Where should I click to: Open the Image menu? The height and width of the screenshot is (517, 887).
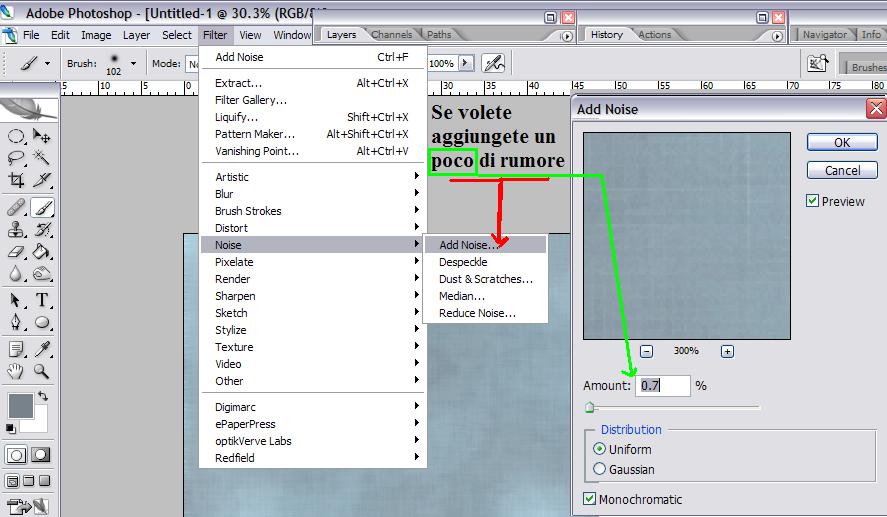coord(96,35)
